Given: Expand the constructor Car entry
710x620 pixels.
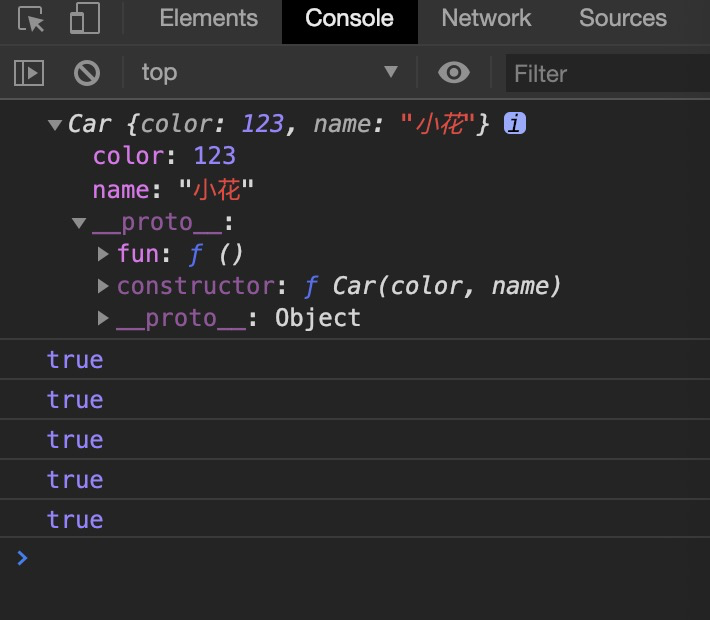Looking at the screenshot, I should 104,286.
